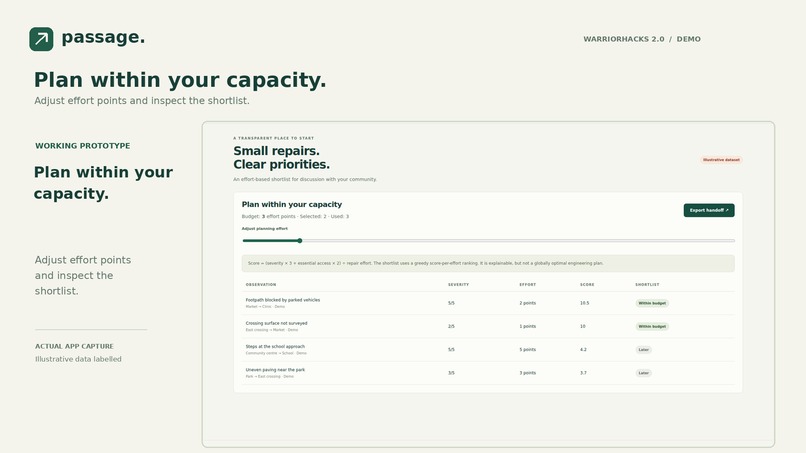The height and width of the screenshot is (453, 806).
Task: Click the 4.2 score value
Action: (x=583, y=350)
